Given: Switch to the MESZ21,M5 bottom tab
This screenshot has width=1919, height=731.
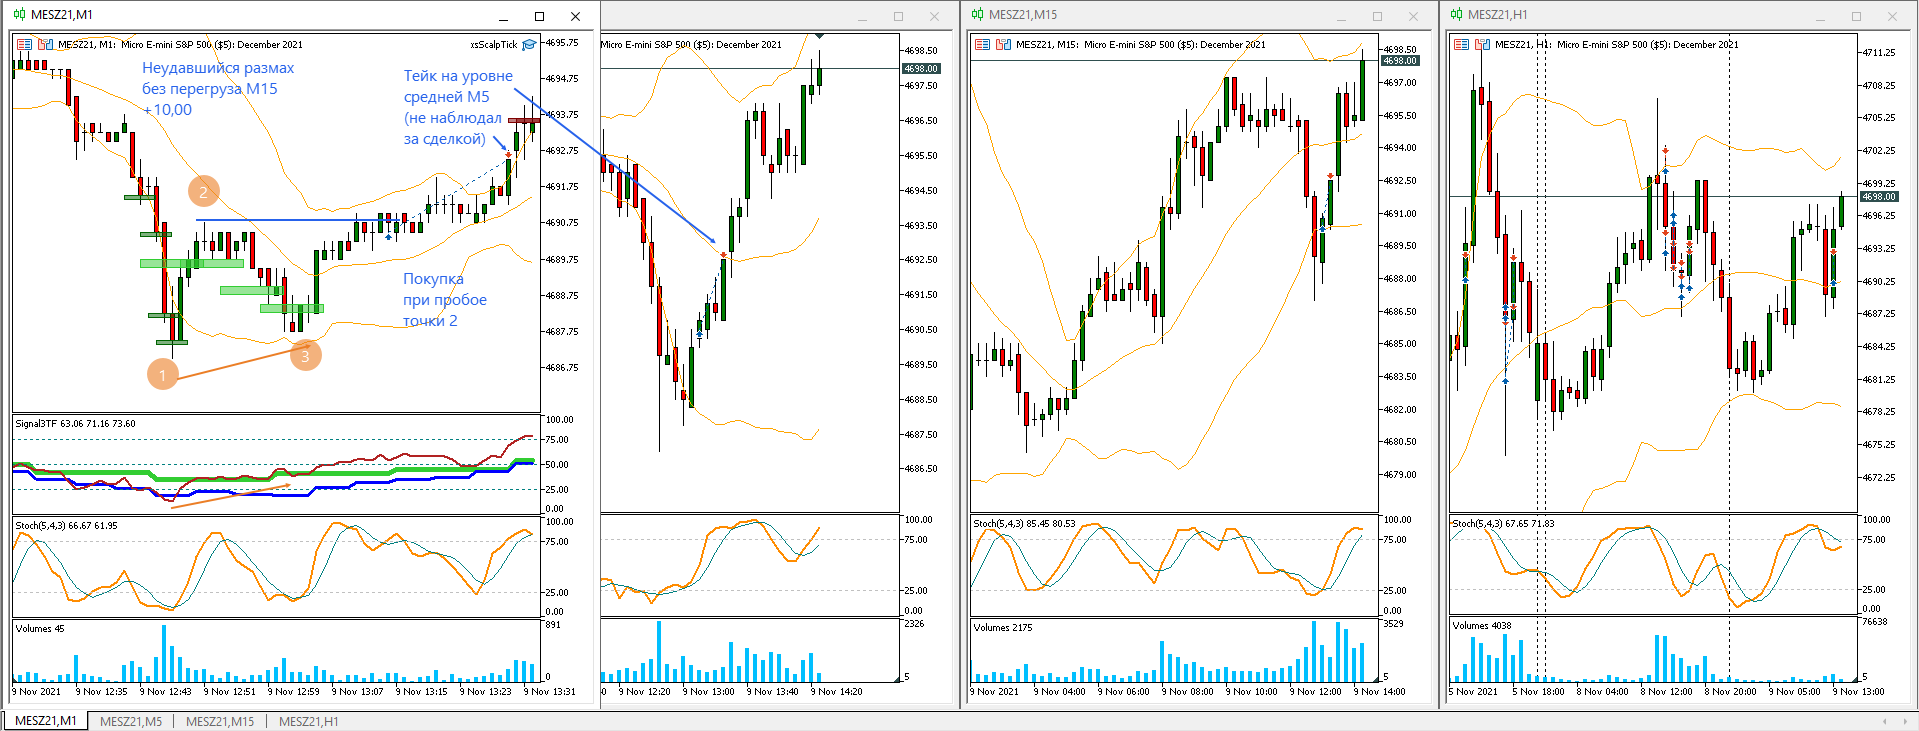Looking at the screenshot, I should pos(131,721).
